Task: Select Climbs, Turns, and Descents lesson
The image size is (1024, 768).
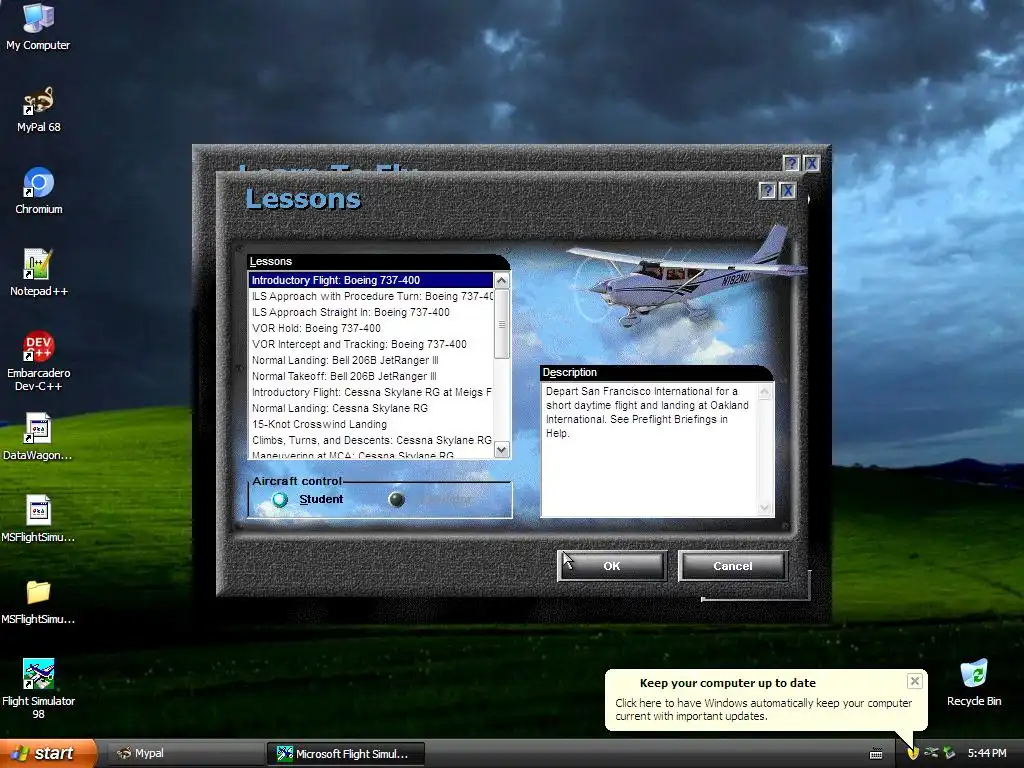Action: click(370, 440)
